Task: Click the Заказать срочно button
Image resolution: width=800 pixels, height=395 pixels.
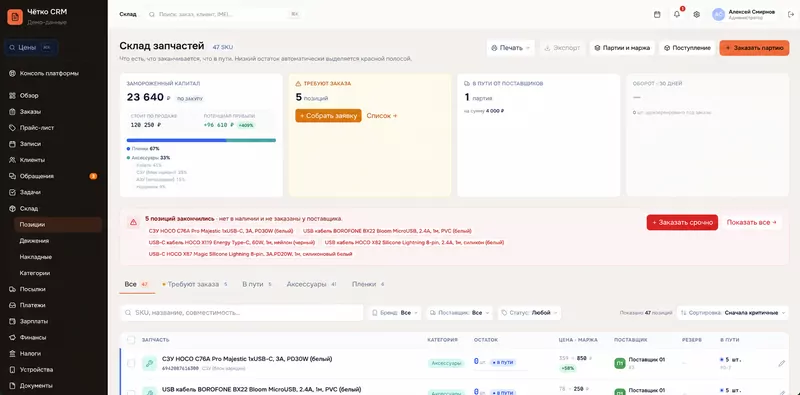Action: (682, 223)
